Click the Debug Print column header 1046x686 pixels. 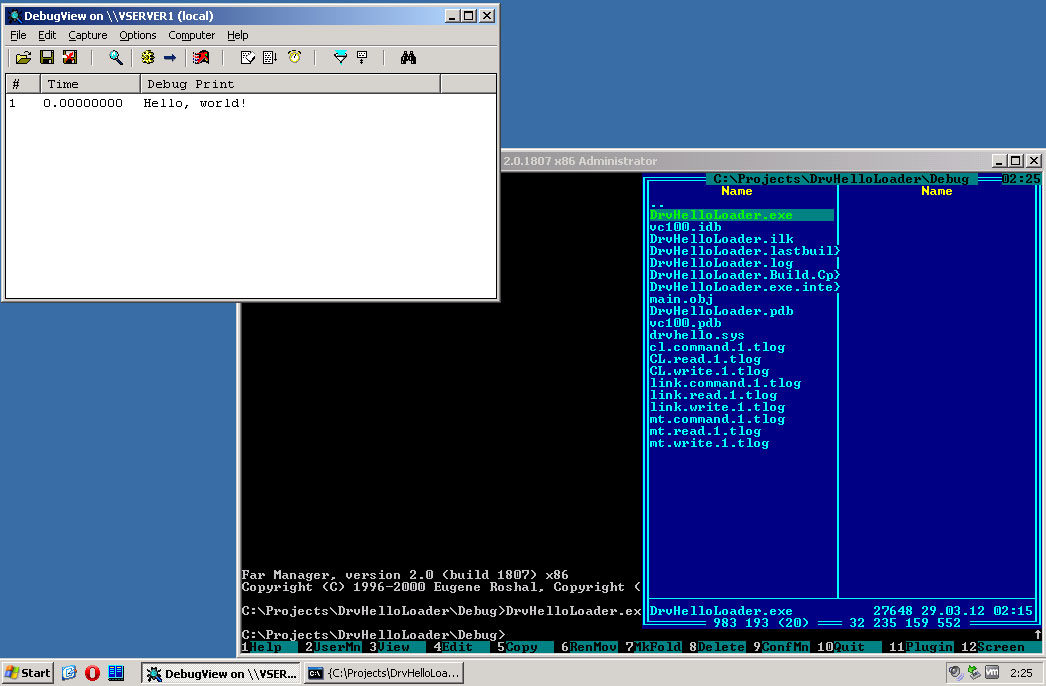pyautogui.click(x=290, y=84)
